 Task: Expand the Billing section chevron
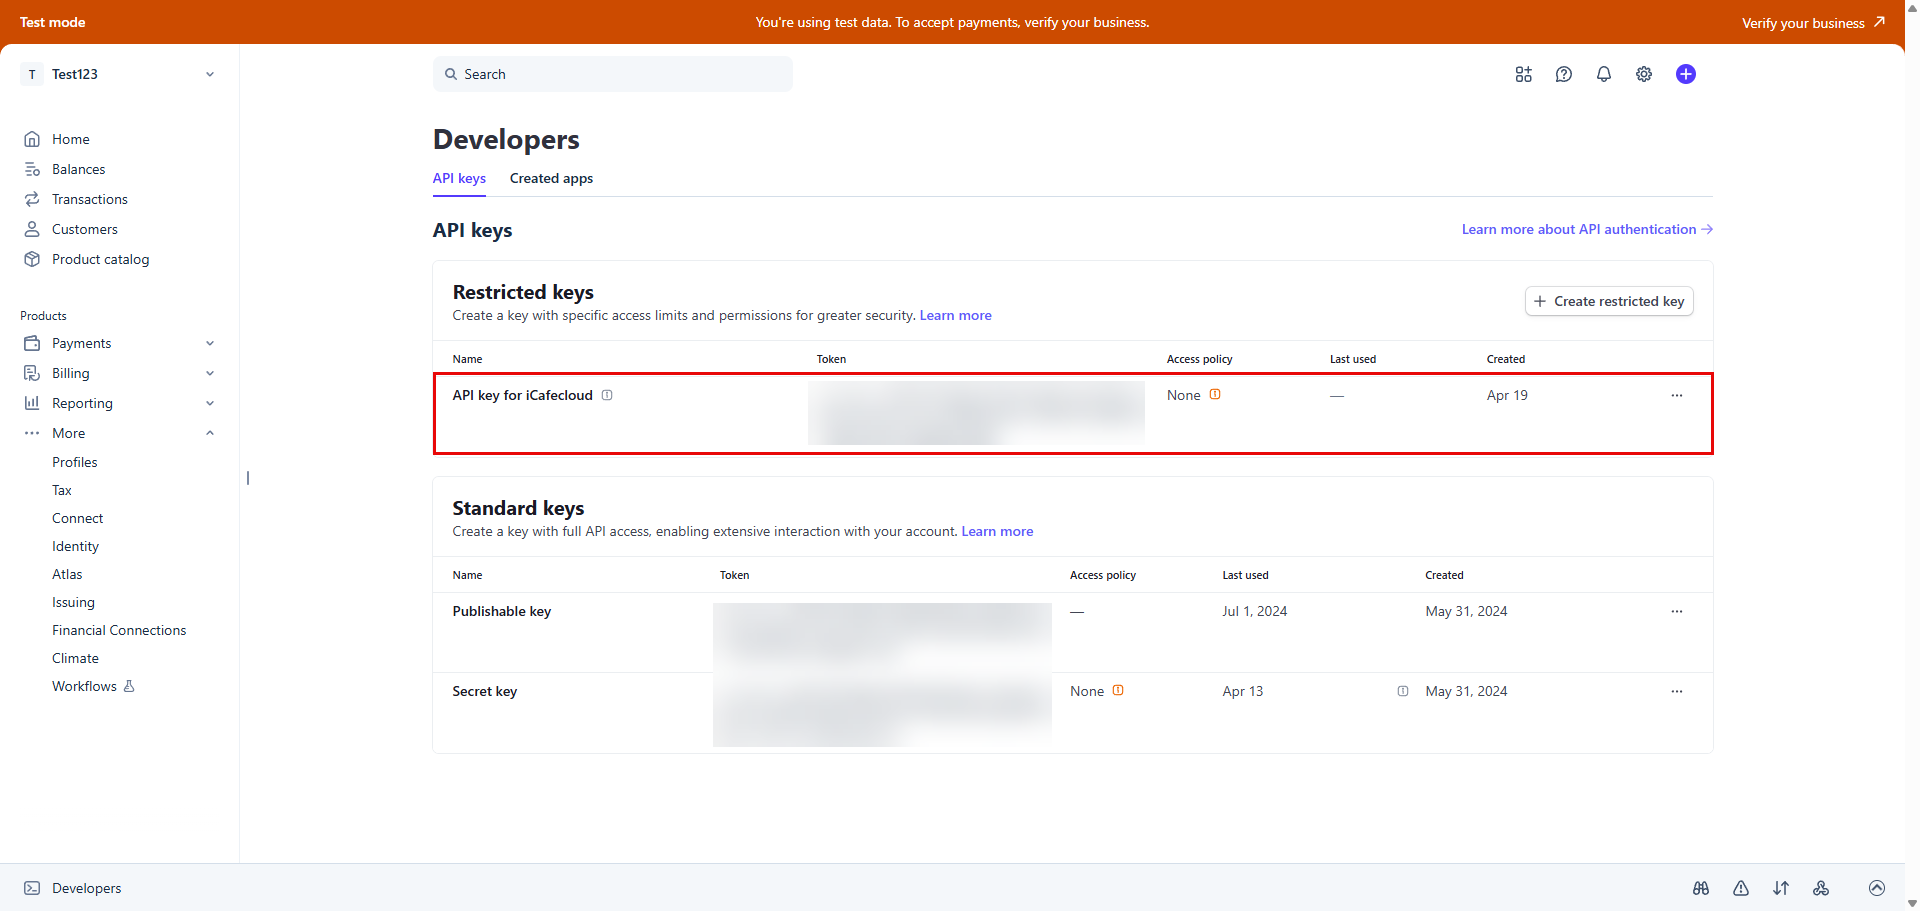[x=210, y=373]
